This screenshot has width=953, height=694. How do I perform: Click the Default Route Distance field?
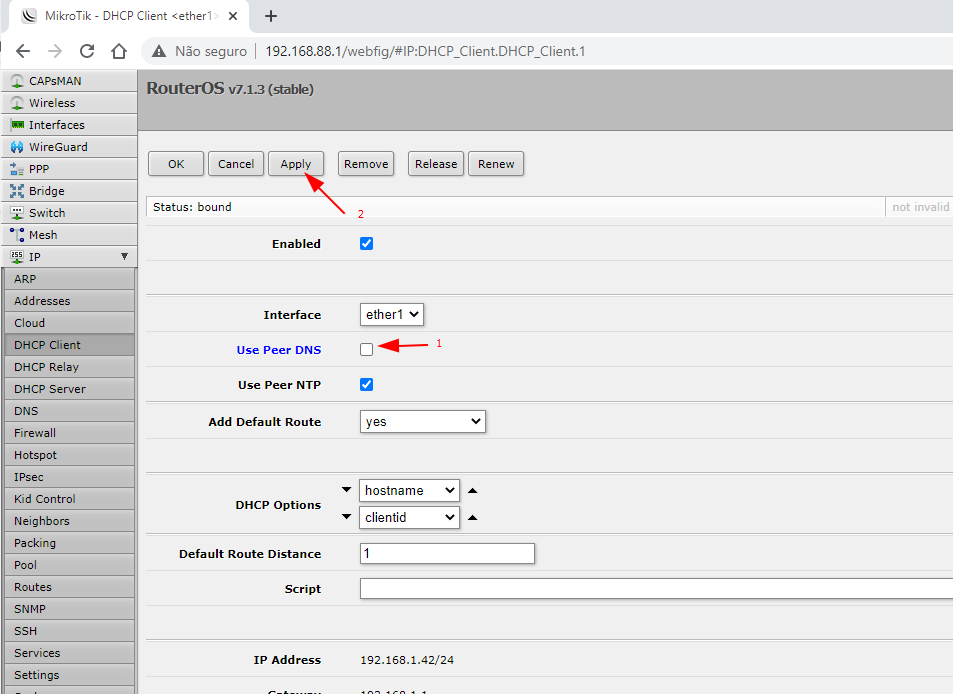pyautogui.click(x=447, y=554)
